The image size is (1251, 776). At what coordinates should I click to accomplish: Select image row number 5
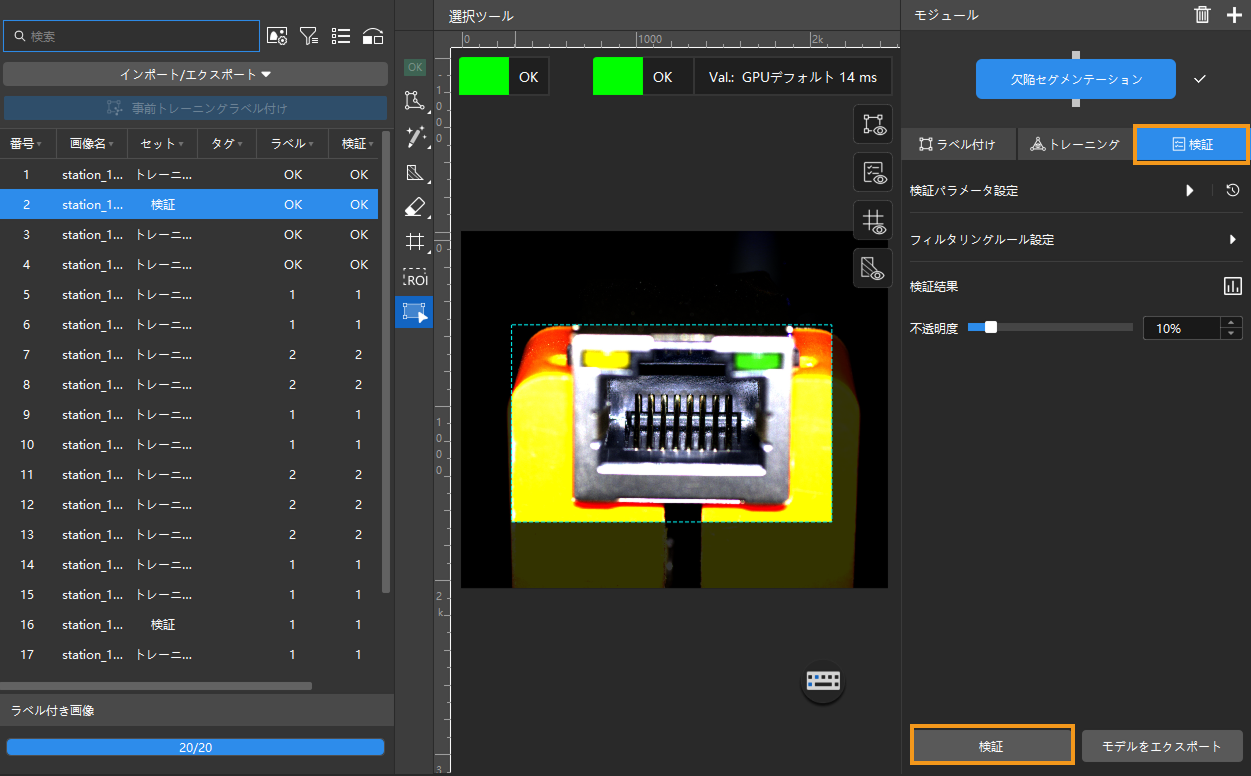[x=189, y=294]
